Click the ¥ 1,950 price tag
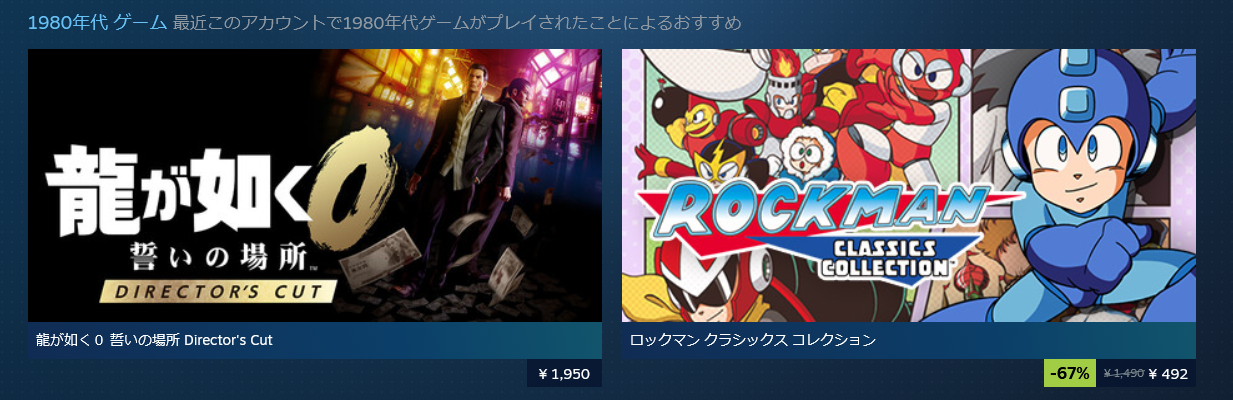The width and height of the screenshot is (1233, 400). pyautogui.click(x=564, y=374)
